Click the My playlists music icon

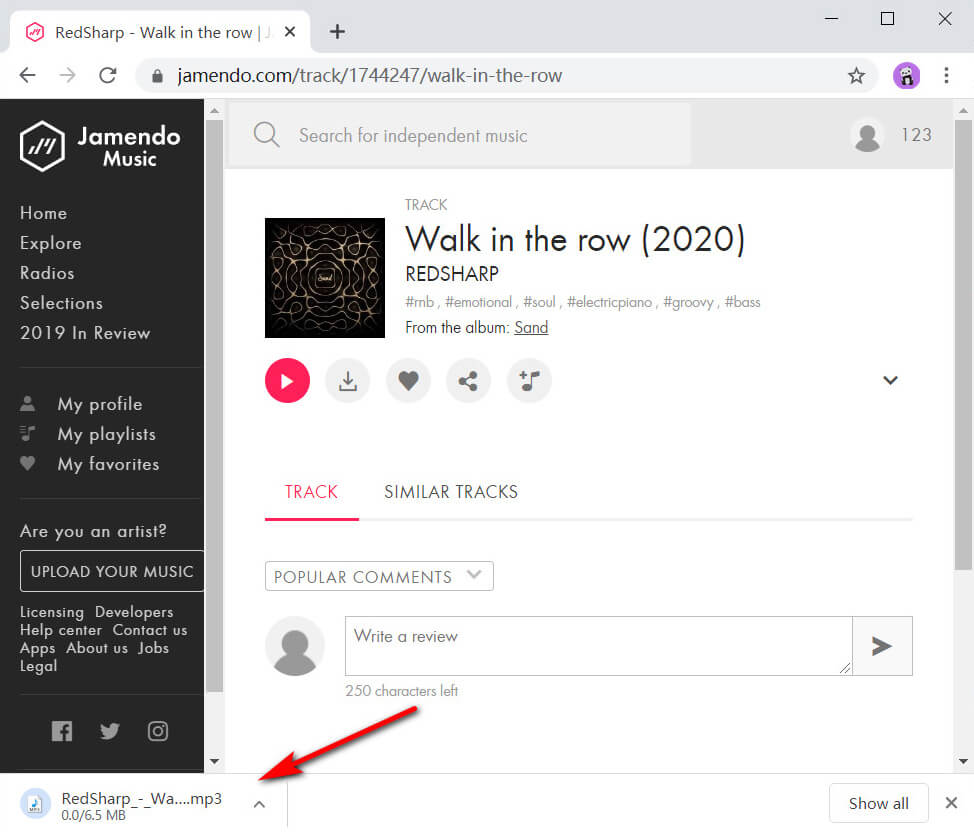pos(27,433)
